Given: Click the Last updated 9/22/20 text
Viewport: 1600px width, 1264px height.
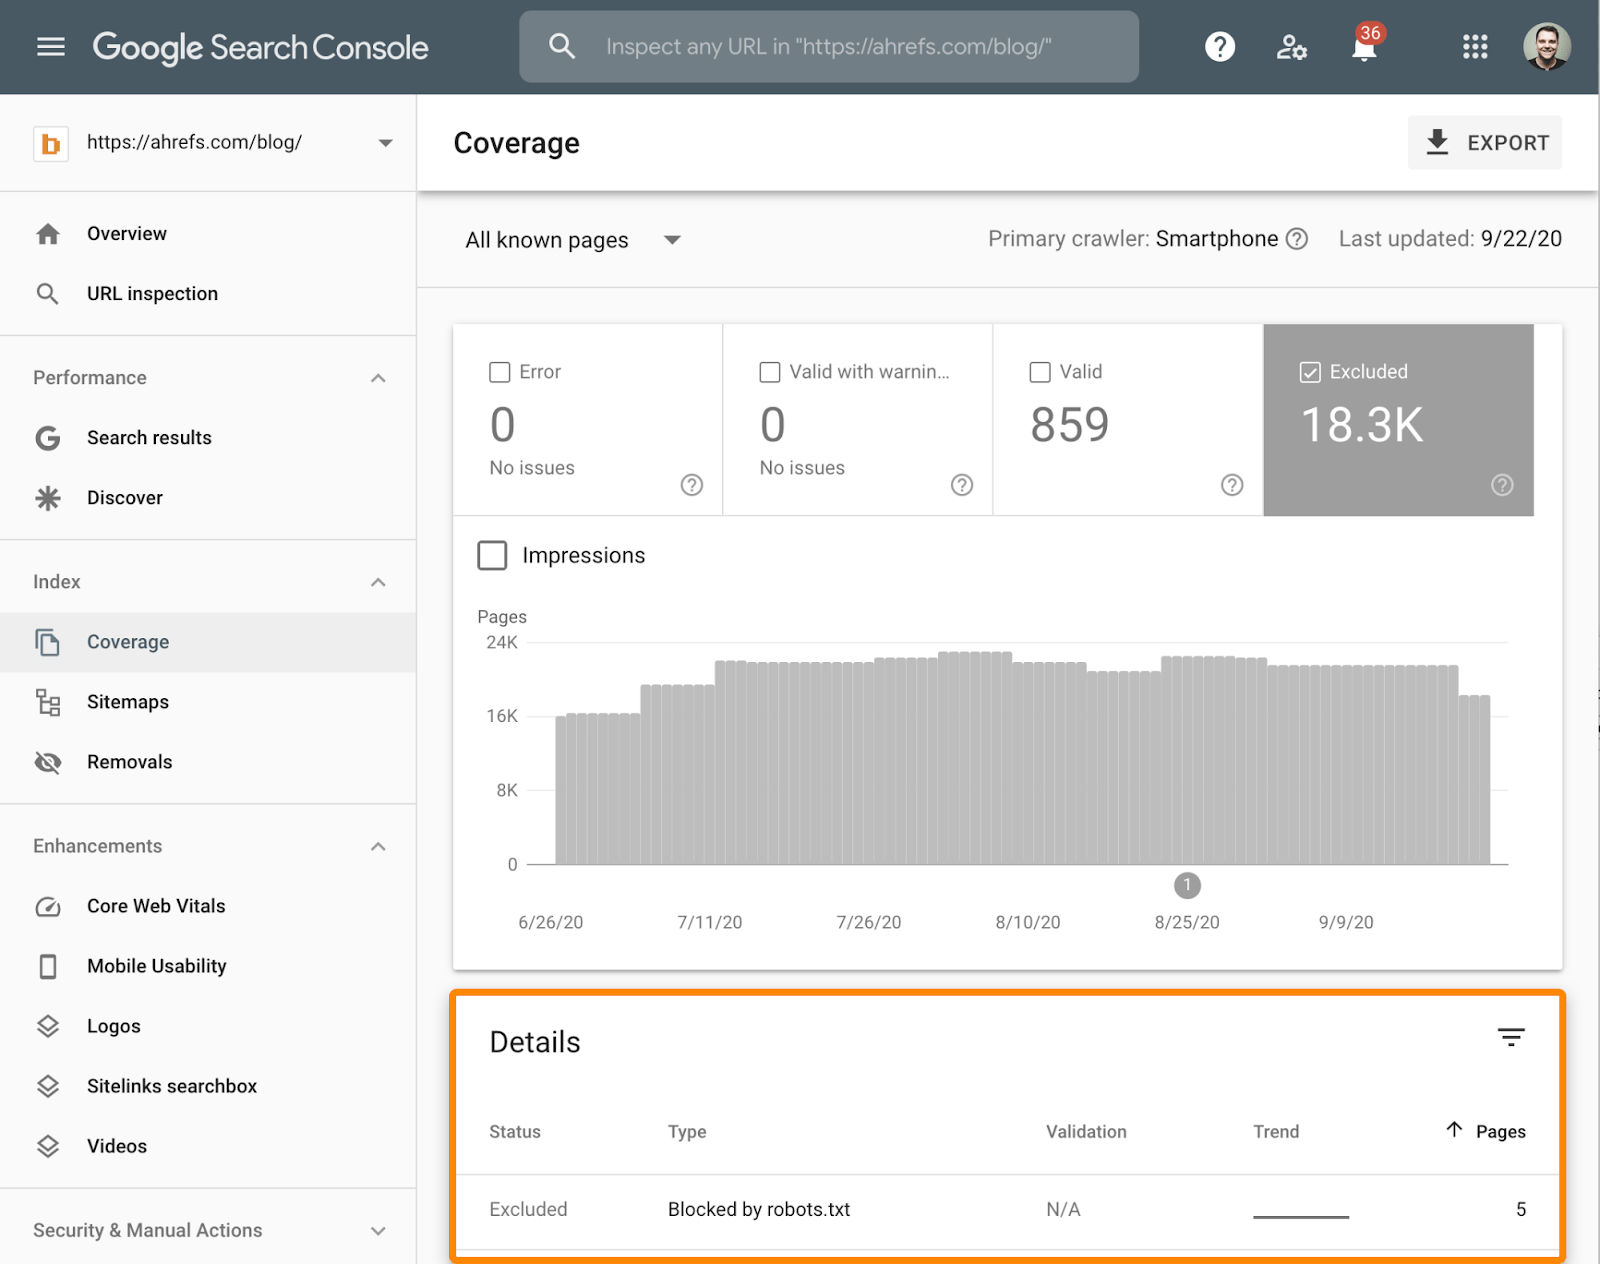Looking at the screenshot, I should click(1450, 239).
